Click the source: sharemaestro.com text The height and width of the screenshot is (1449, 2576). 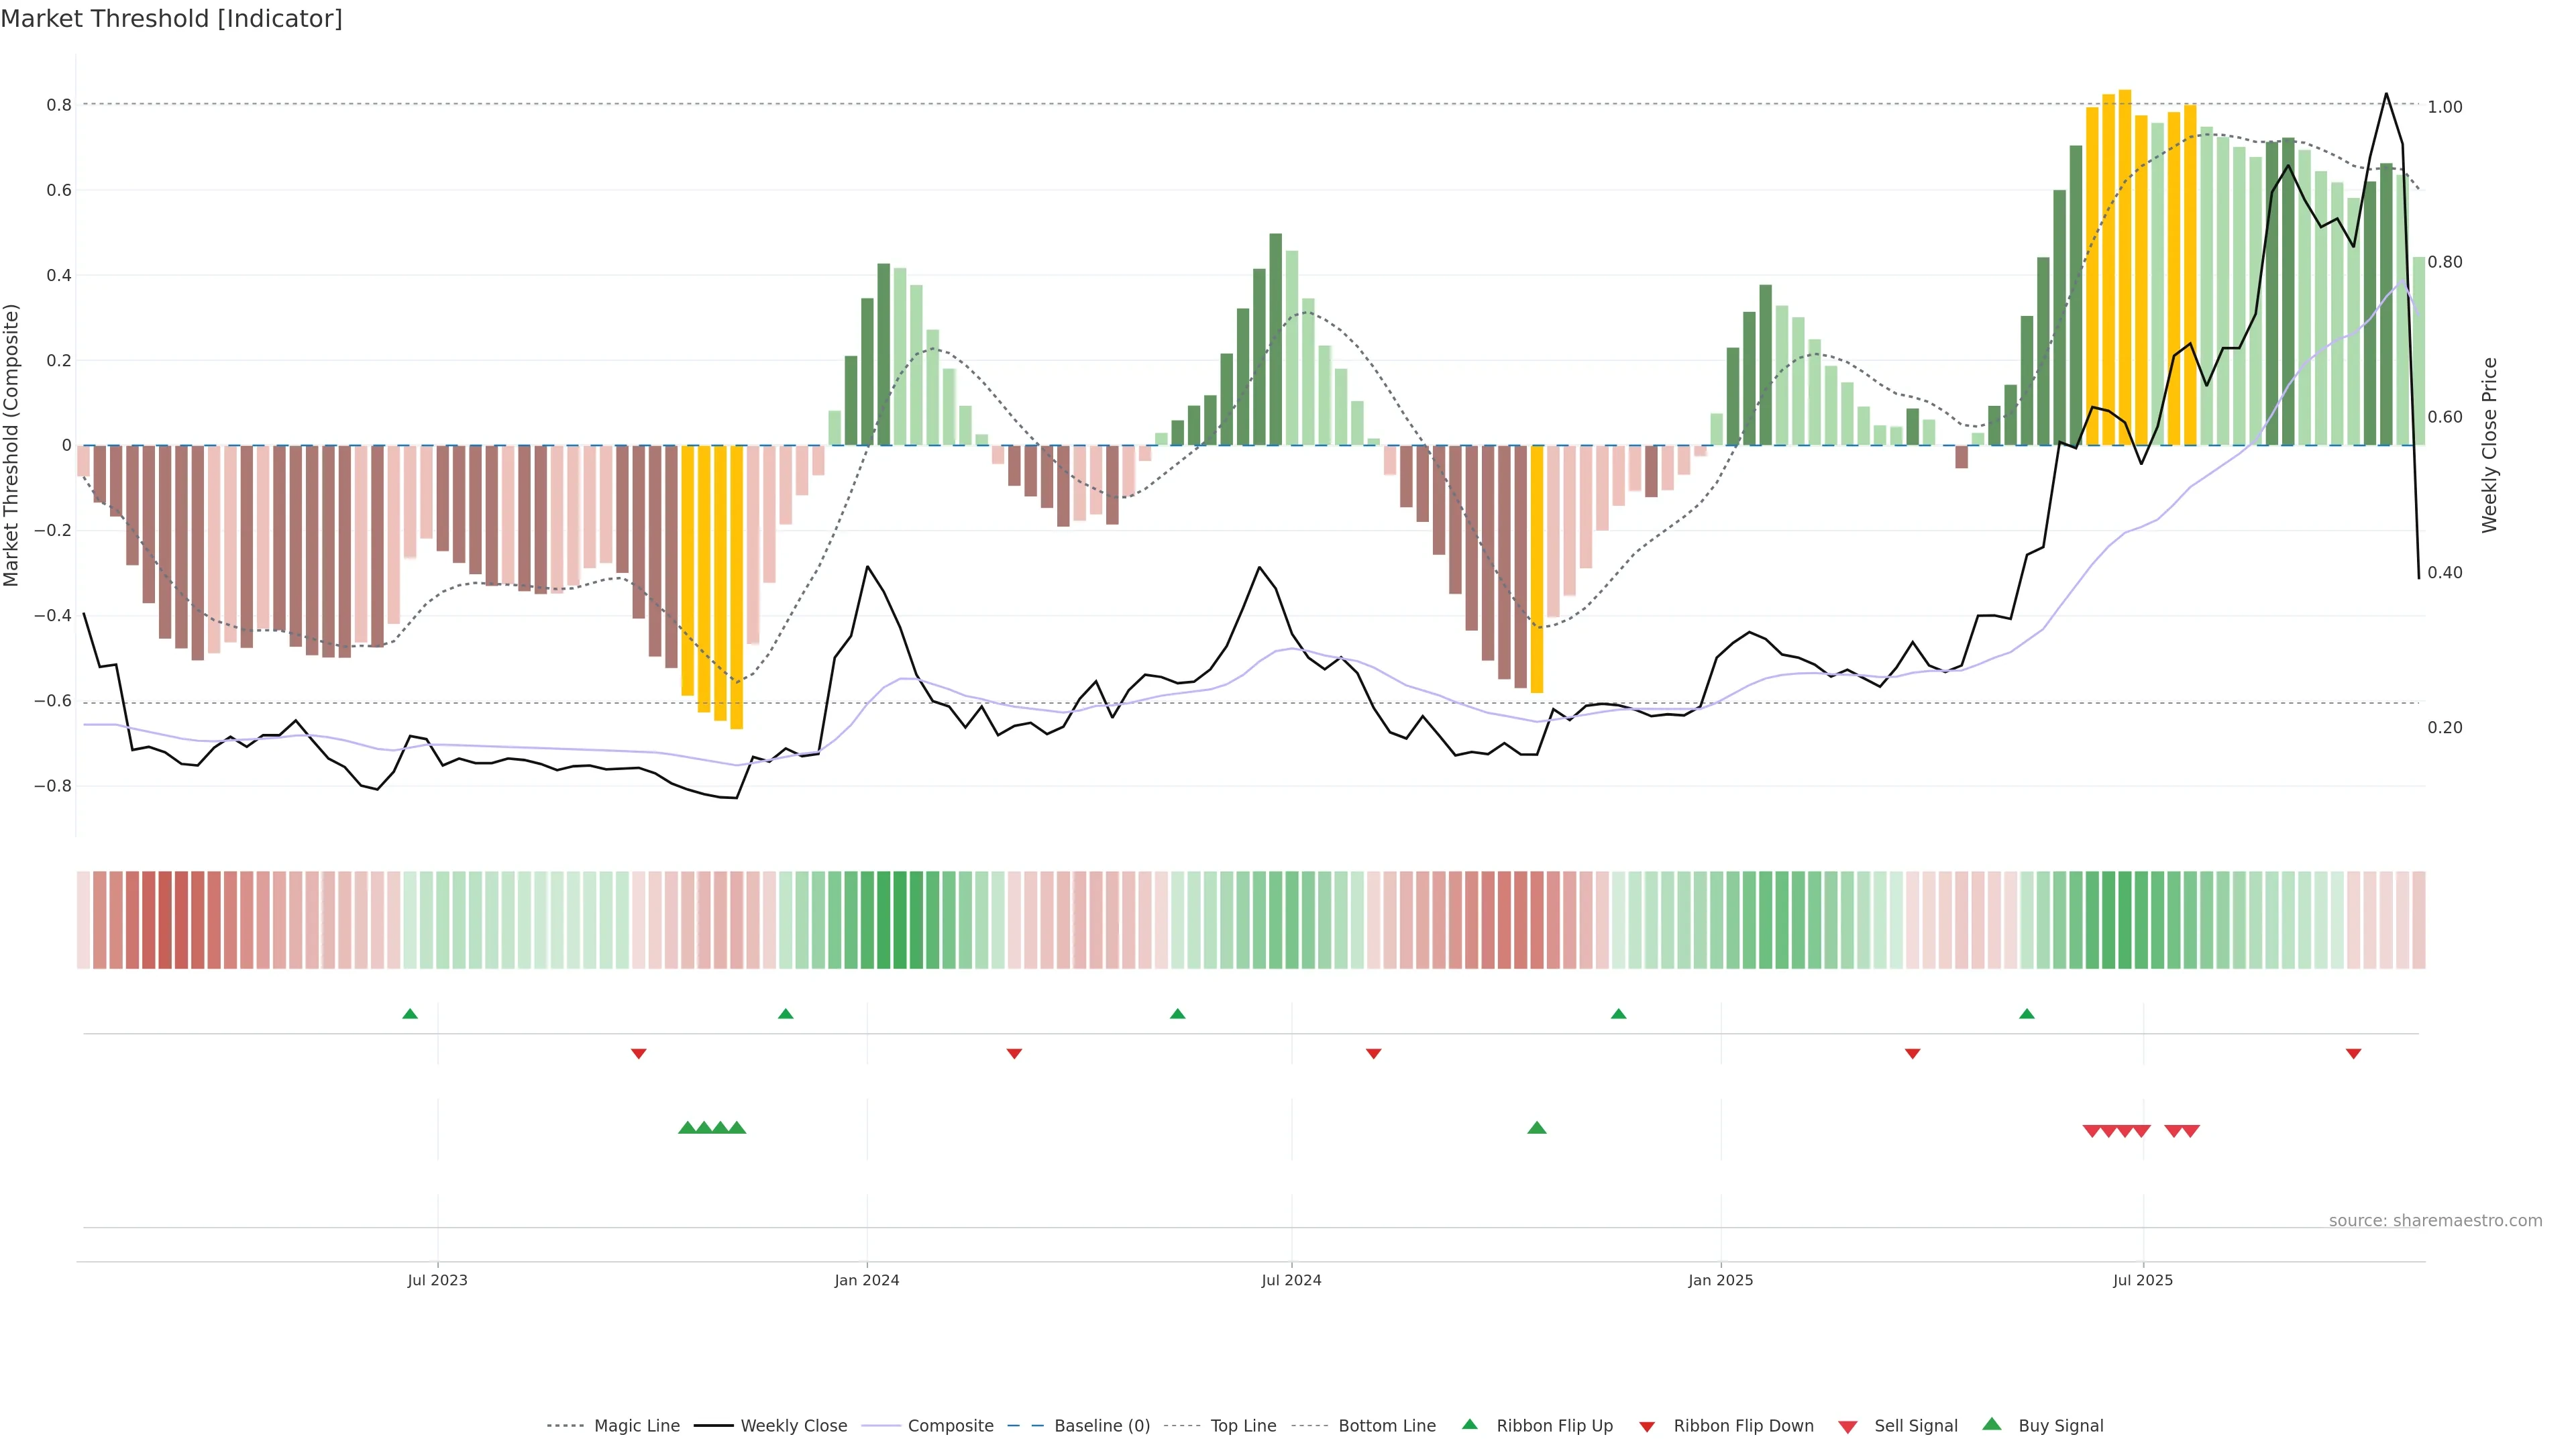2435,1220
